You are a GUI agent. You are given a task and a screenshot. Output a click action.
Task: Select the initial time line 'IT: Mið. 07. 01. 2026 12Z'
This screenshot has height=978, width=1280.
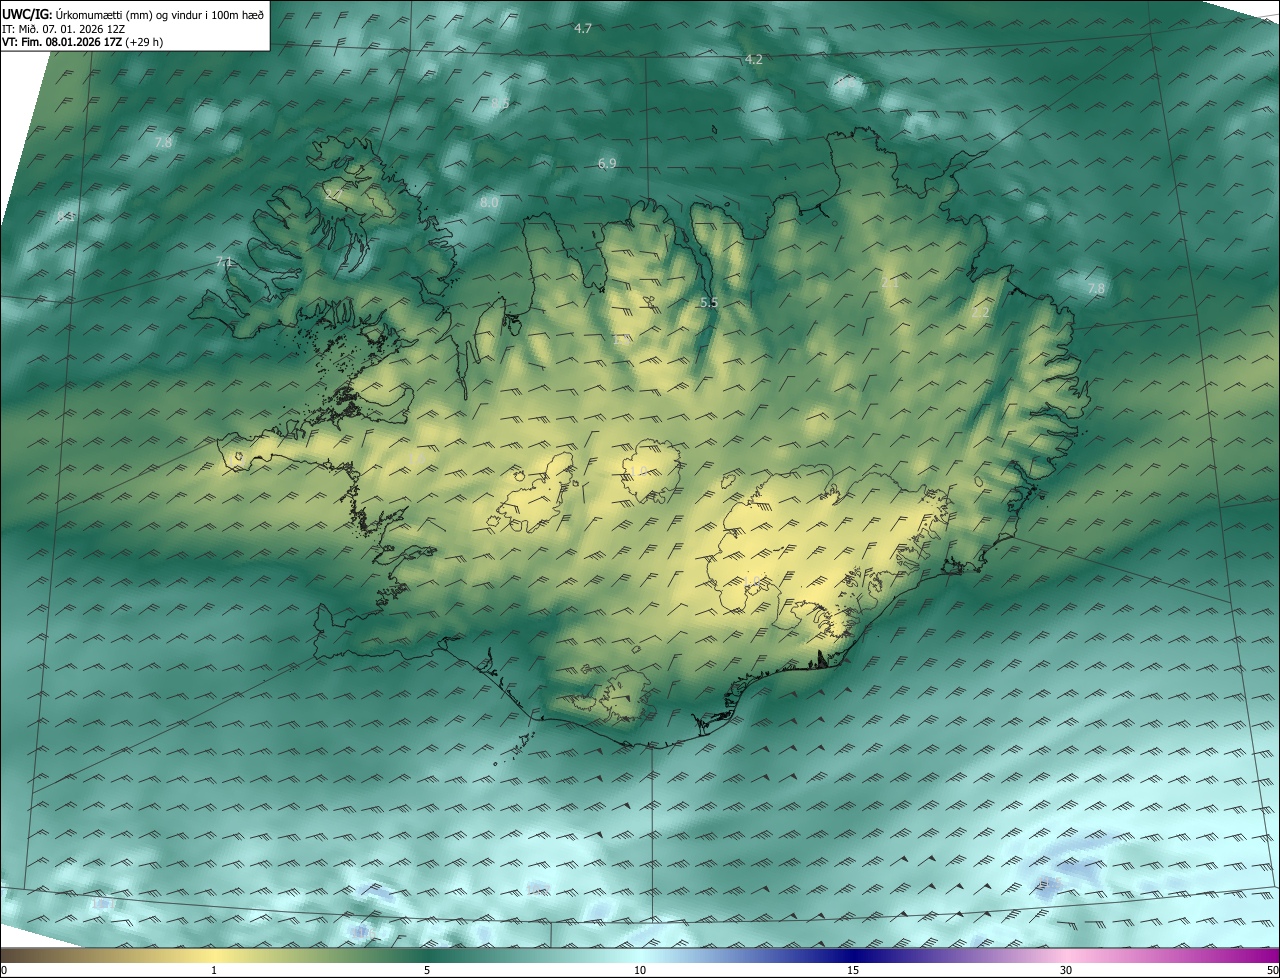(63, 29)
